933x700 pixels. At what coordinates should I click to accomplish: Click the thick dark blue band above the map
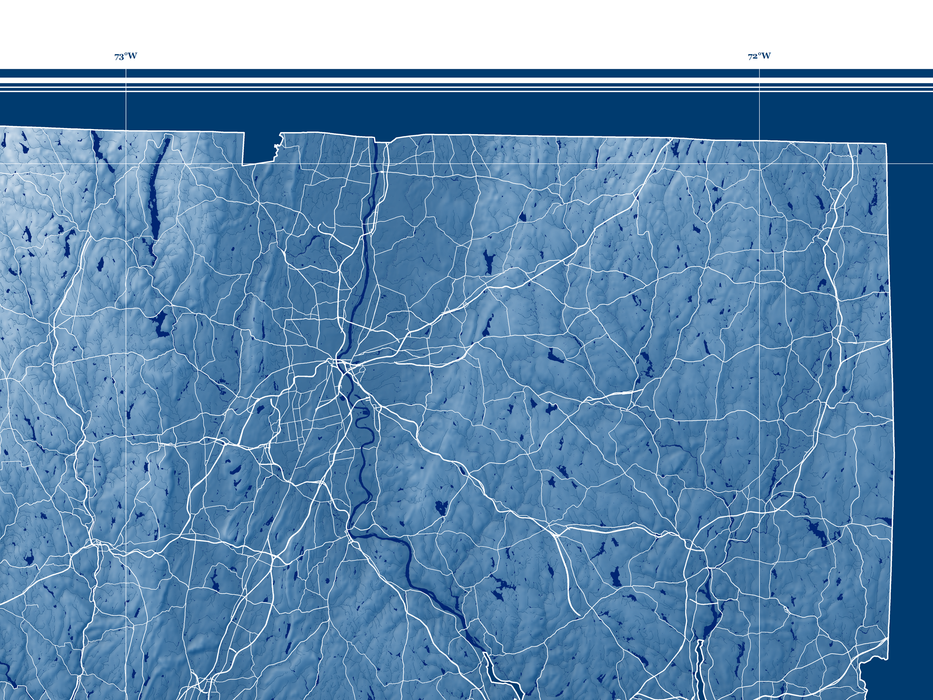[x=466, y=74]
